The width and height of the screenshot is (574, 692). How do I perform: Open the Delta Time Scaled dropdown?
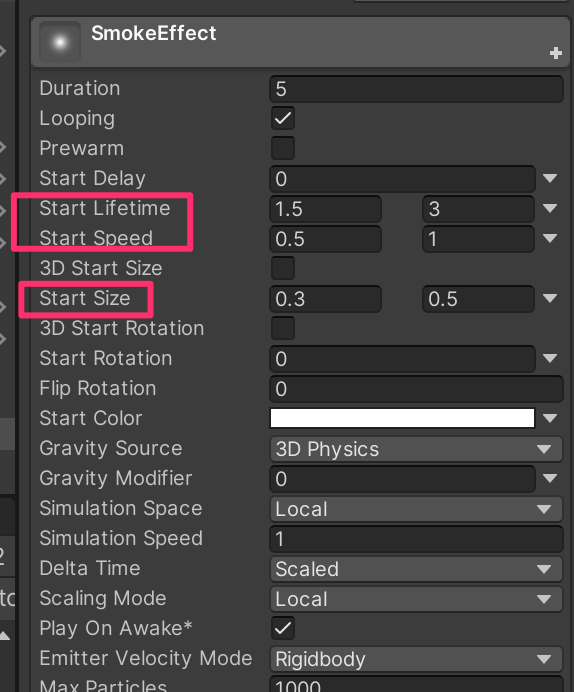416,569
